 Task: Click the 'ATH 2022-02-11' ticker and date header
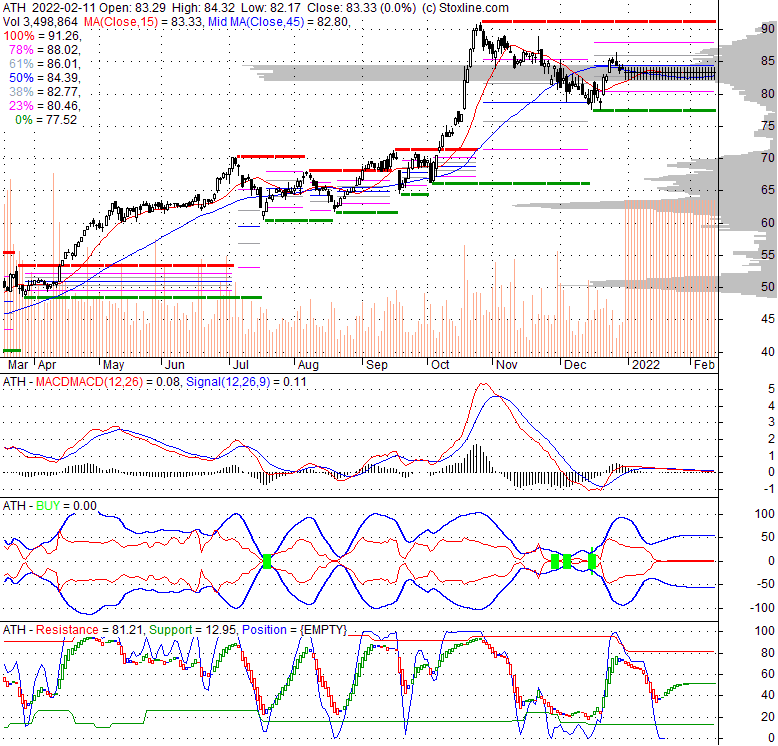click(49, 8)
